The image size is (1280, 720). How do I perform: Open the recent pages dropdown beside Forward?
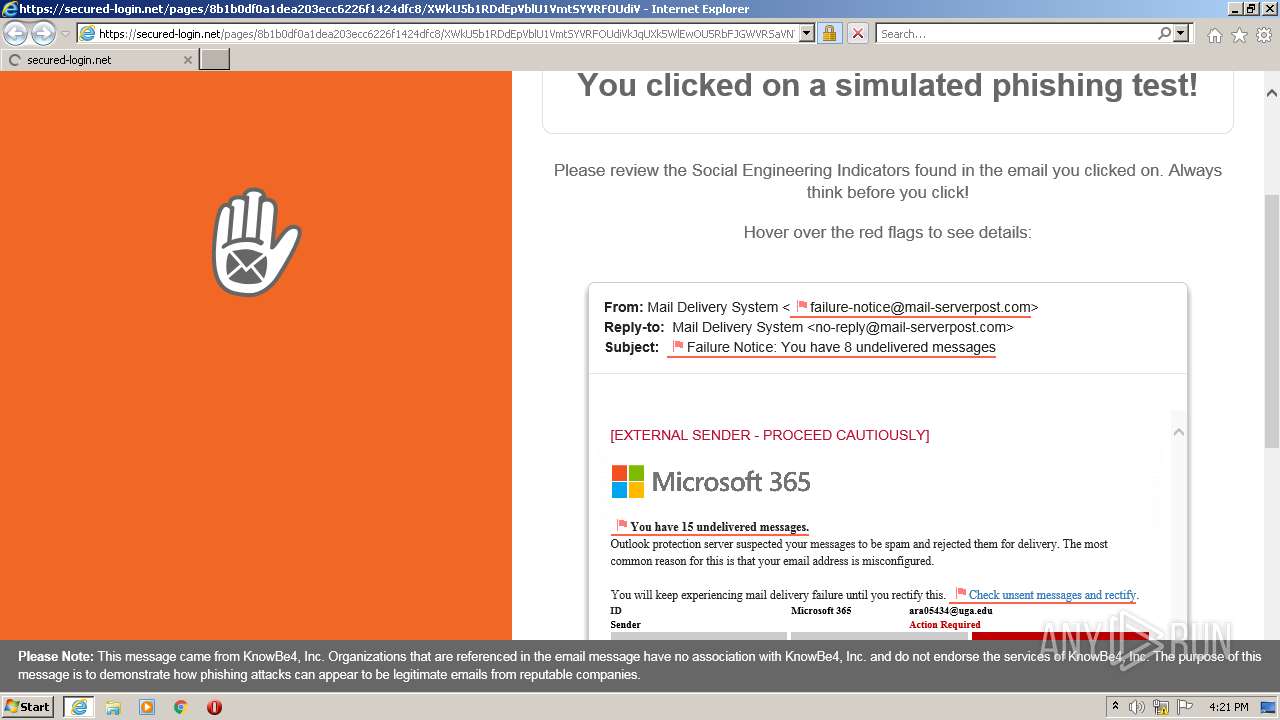pos(65,34)
